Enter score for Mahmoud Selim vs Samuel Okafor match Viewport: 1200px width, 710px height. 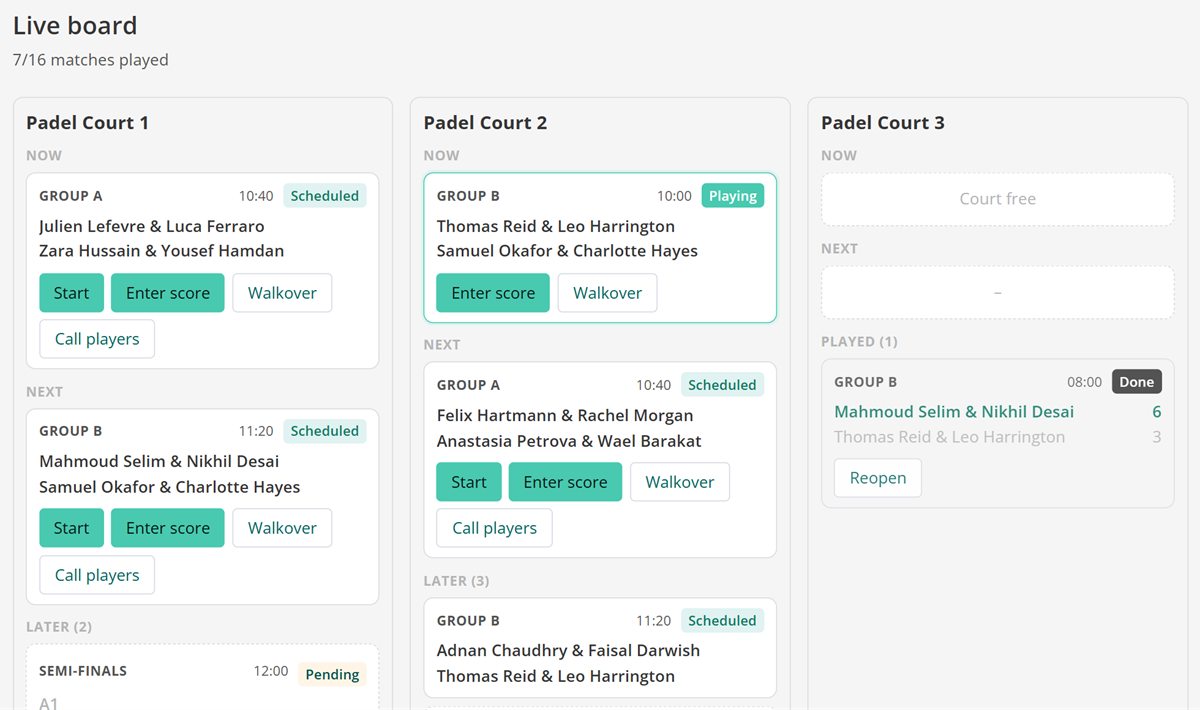tap(168, 528)
